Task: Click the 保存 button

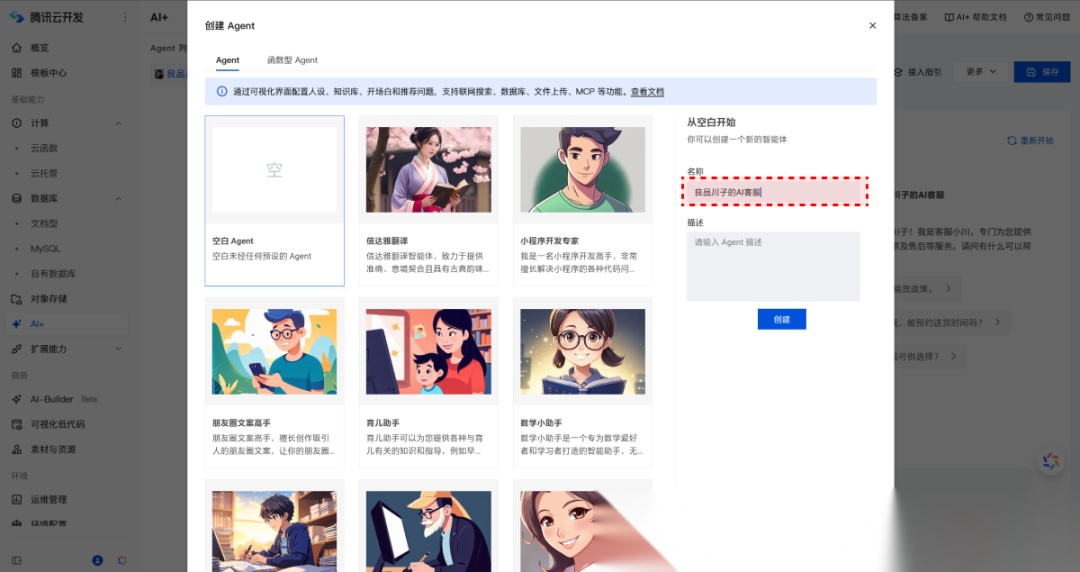Action: 1042,72
